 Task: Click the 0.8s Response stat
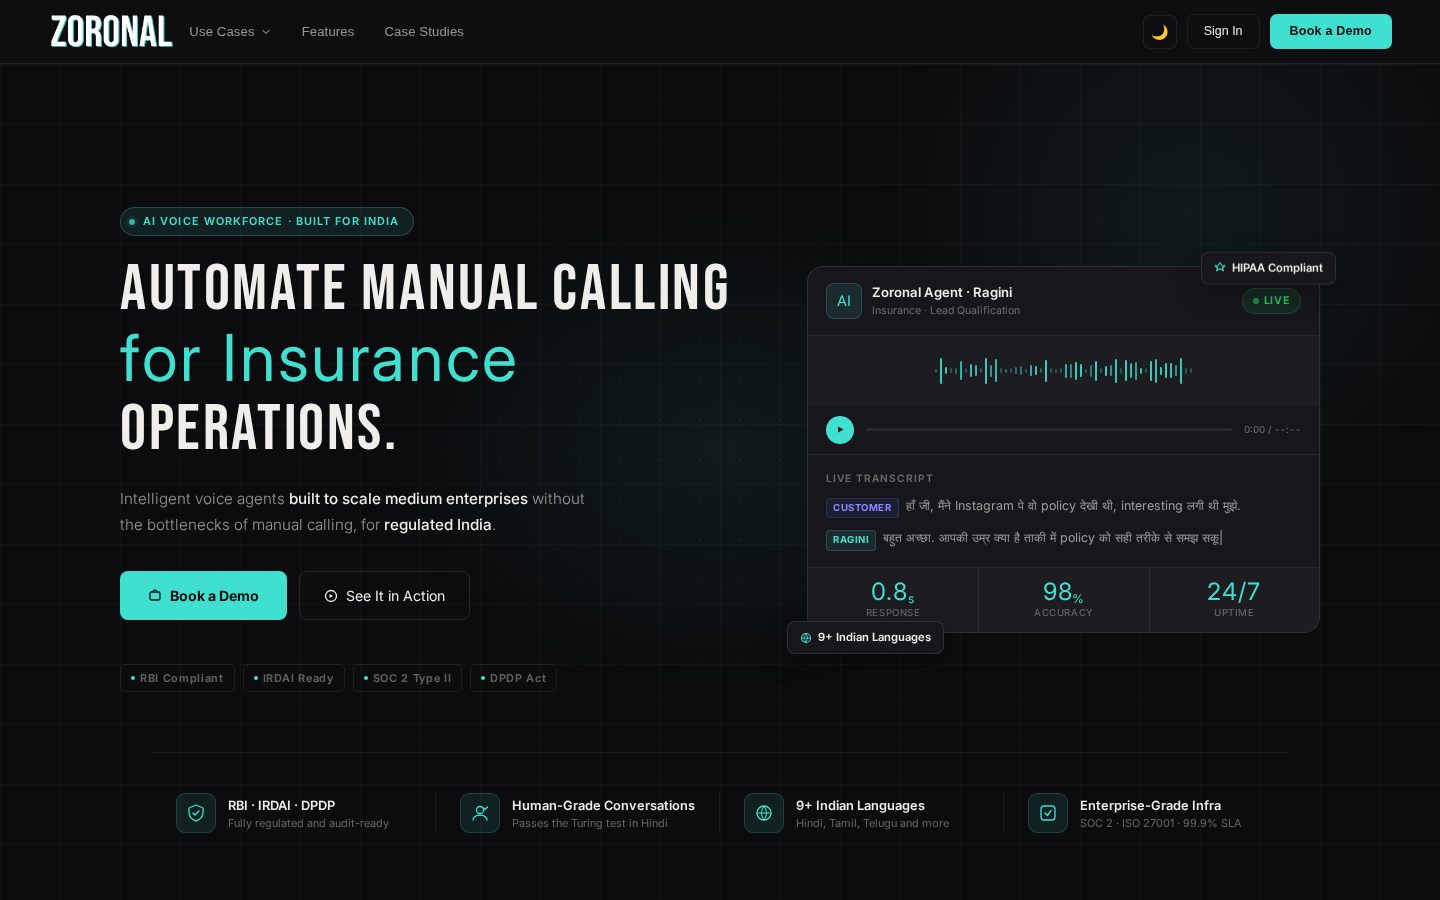tap(893, 599)
